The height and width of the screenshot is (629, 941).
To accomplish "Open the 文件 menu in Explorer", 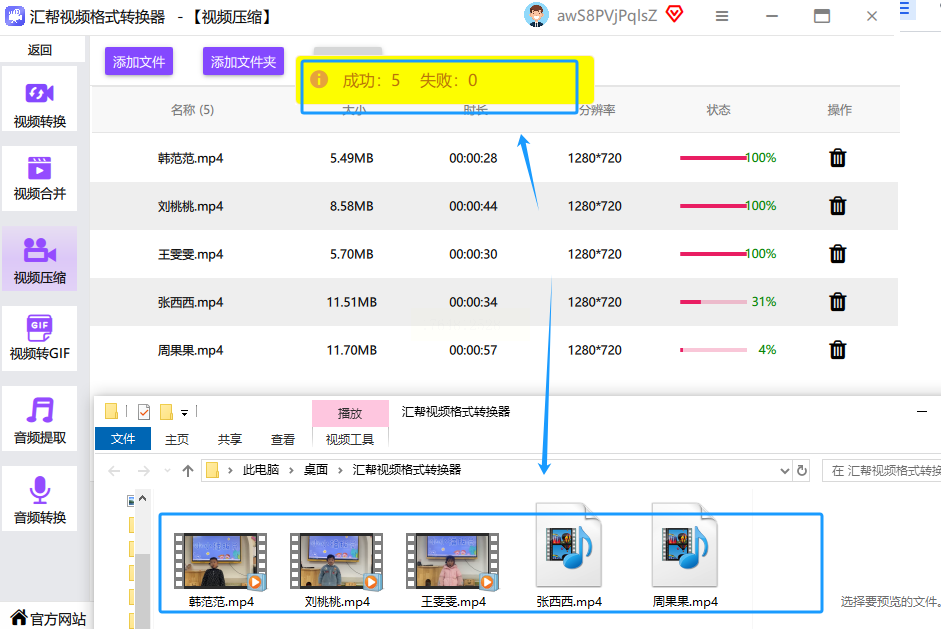I will point(123,439).
